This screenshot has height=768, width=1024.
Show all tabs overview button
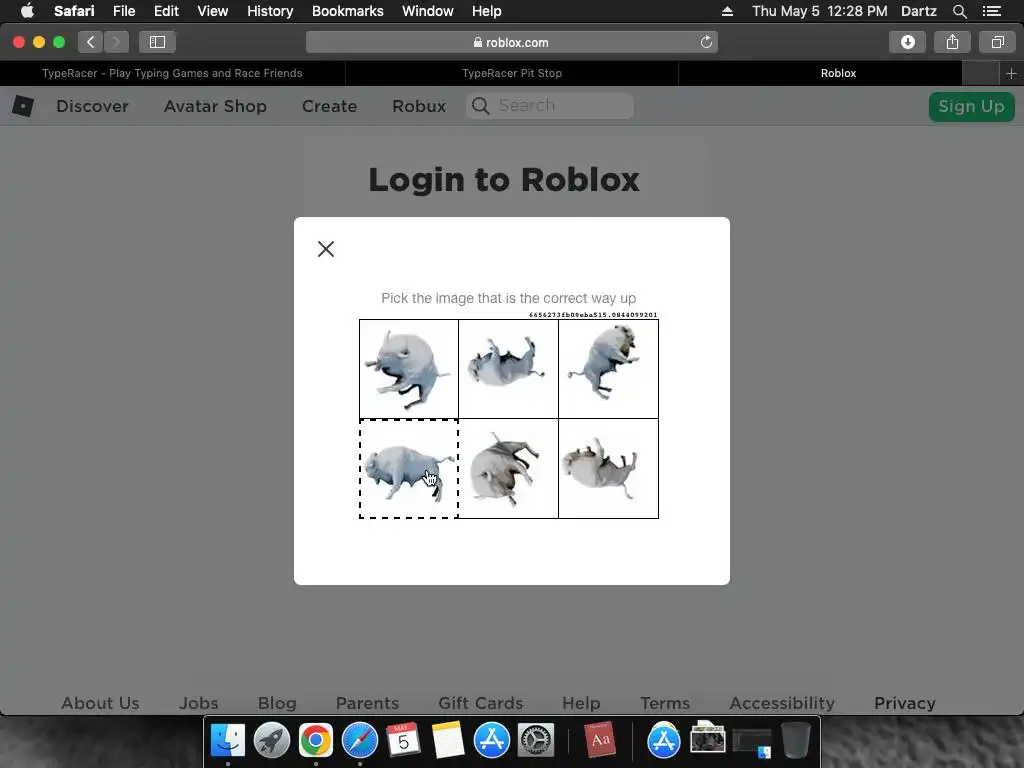(x=997, y=42)
